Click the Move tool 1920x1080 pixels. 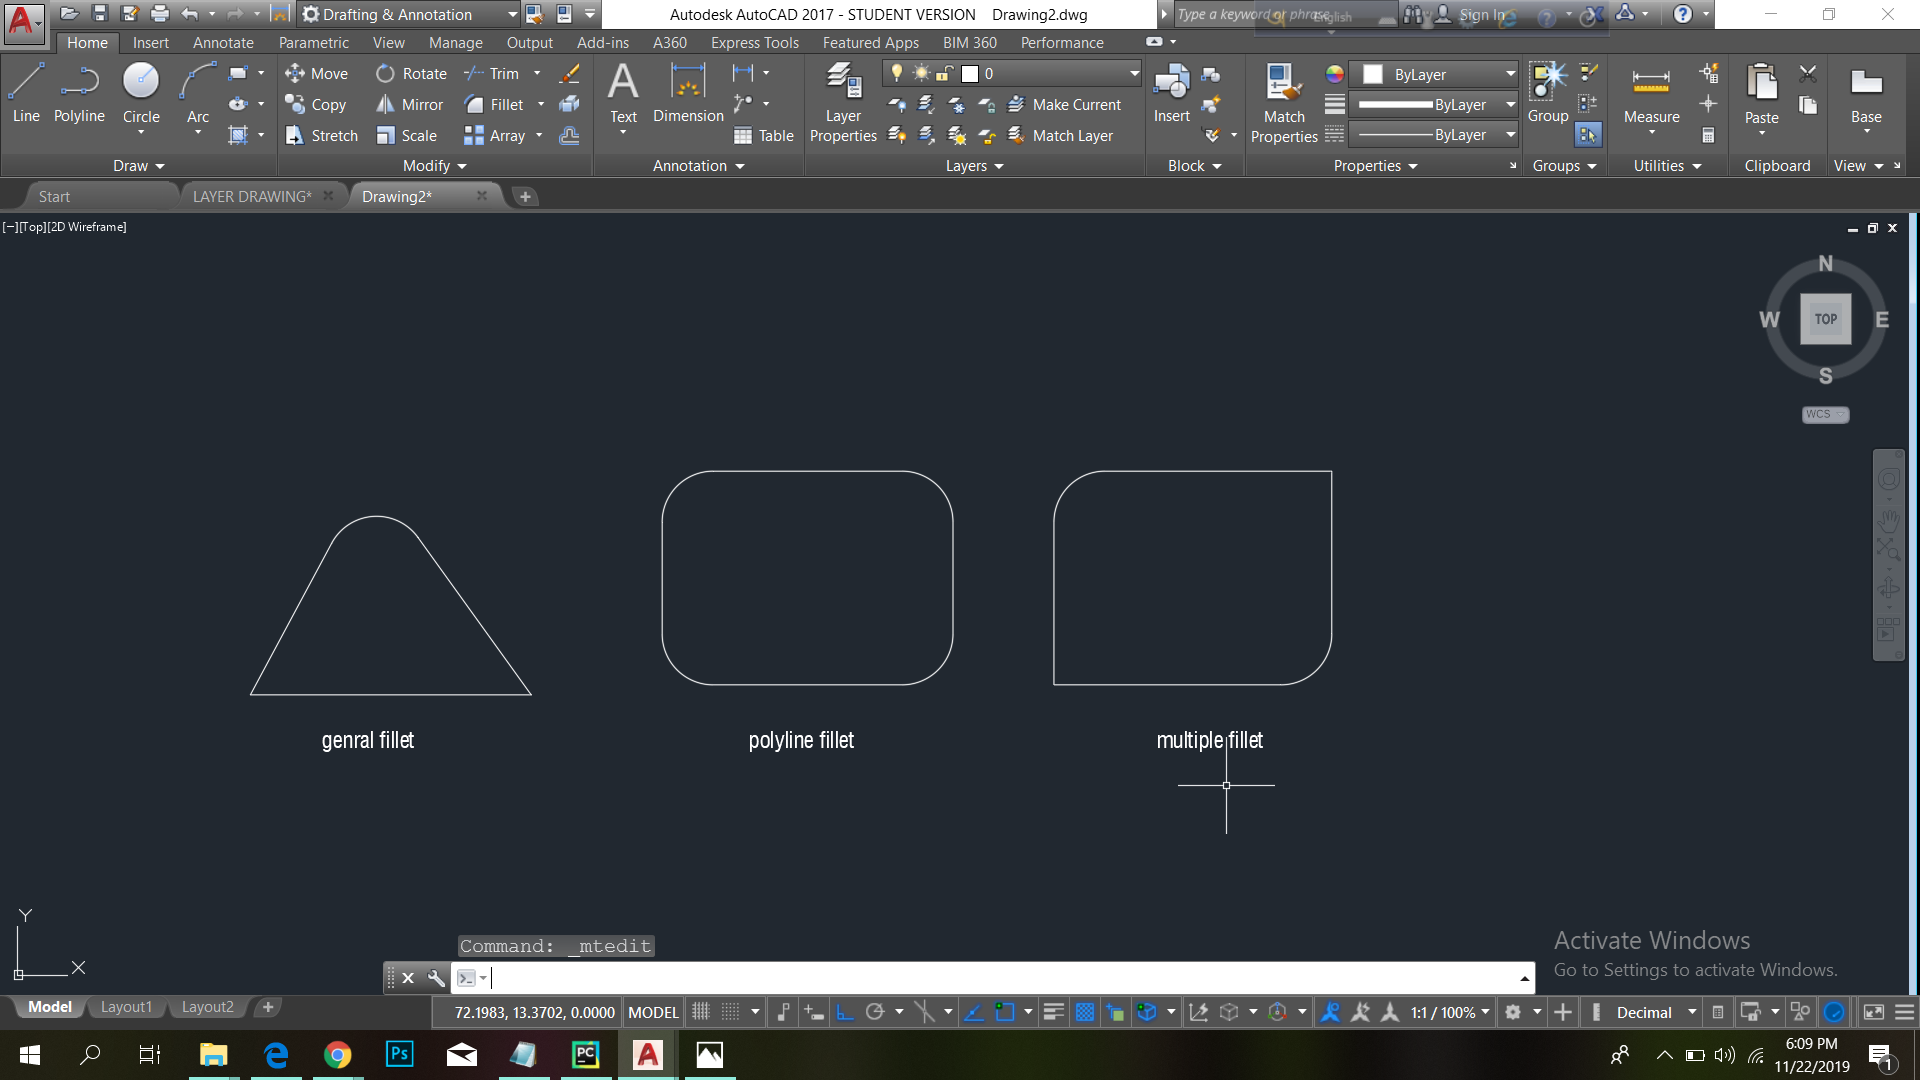[x=316, y=73]
